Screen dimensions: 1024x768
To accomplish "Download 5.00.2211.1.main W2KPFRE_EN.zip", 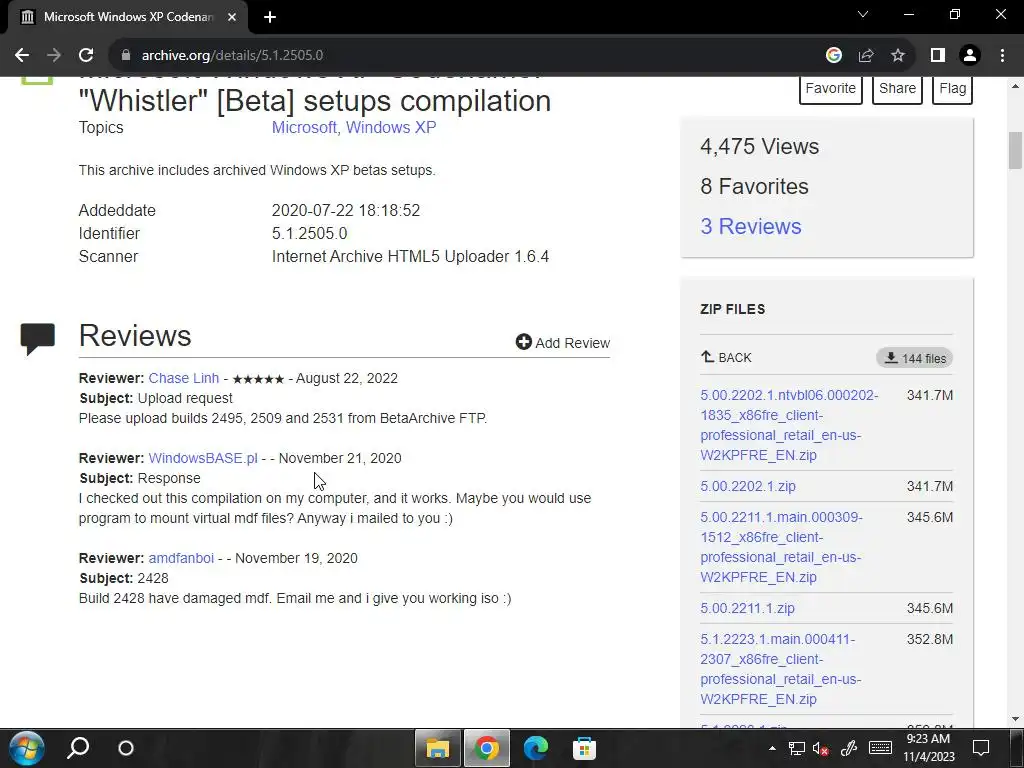I will click(x=781, y=547).
